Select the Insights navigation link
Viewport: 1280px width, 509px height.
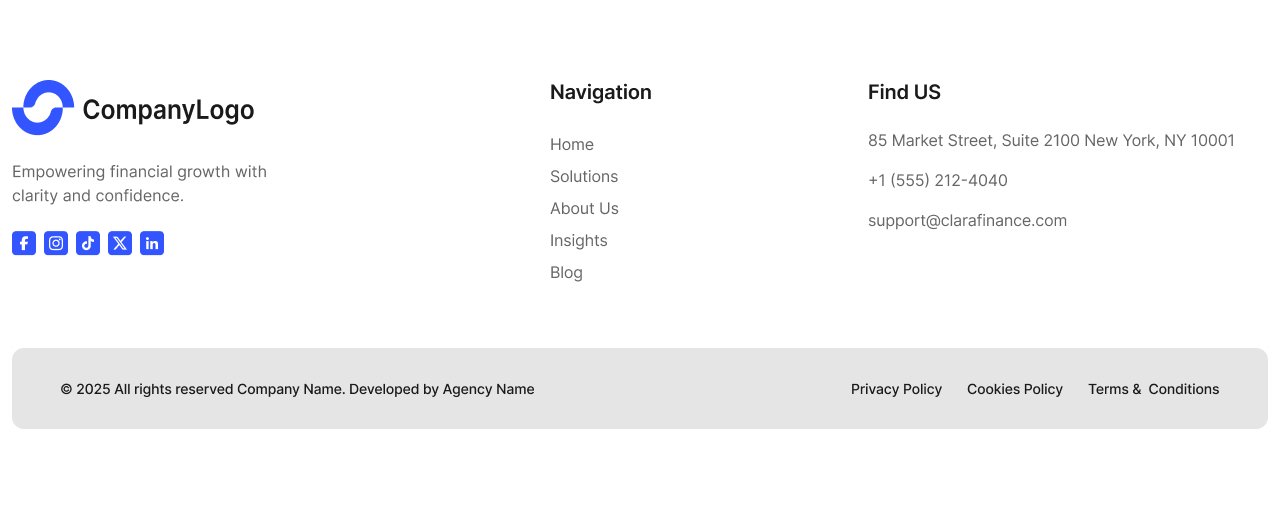(579, 241)
